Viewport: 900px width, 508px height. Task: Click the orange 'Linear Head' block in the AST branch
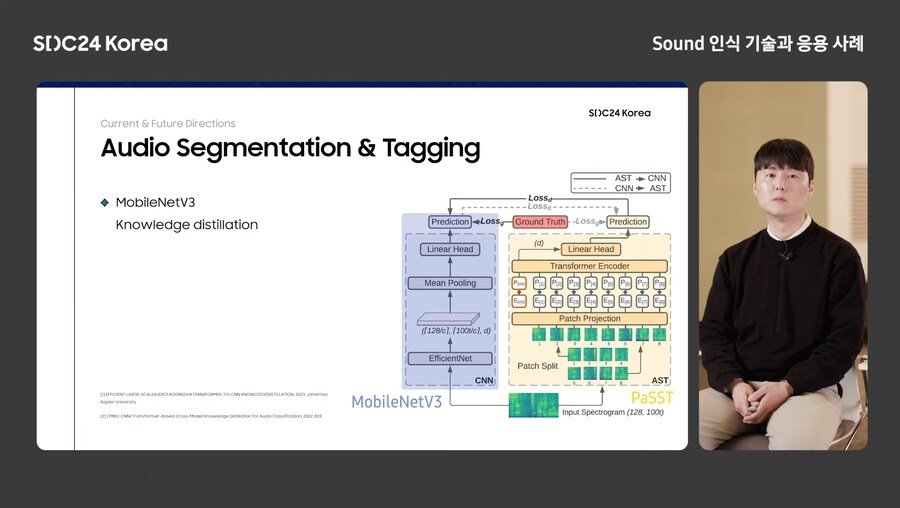click(591, 249)
